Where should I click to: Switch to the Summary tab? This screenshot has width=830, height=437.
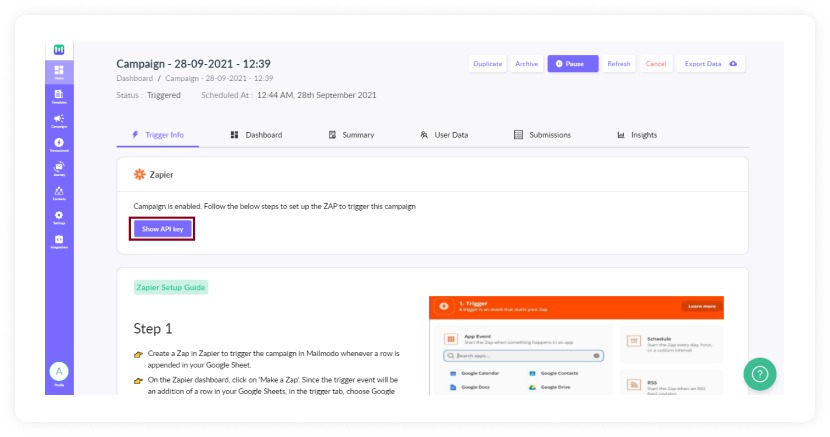[351, 135]
